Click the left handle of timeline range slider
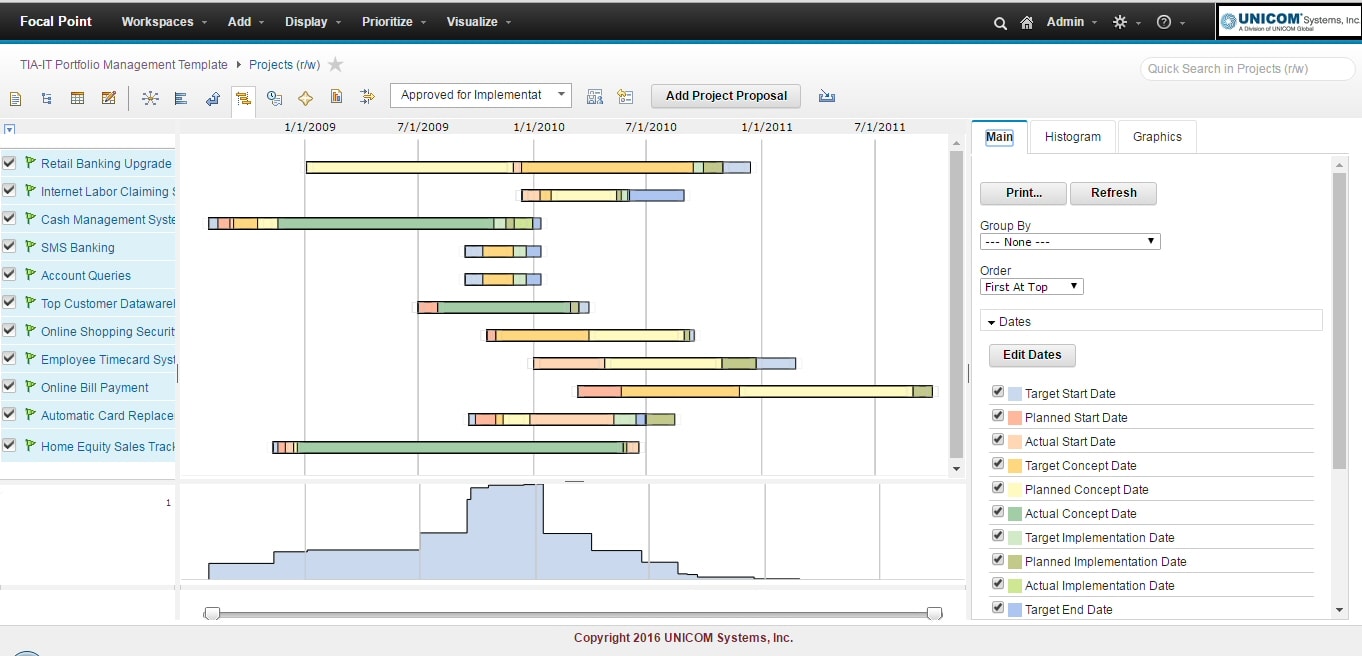The image size is (1362, 656). (x=211, y=613)
